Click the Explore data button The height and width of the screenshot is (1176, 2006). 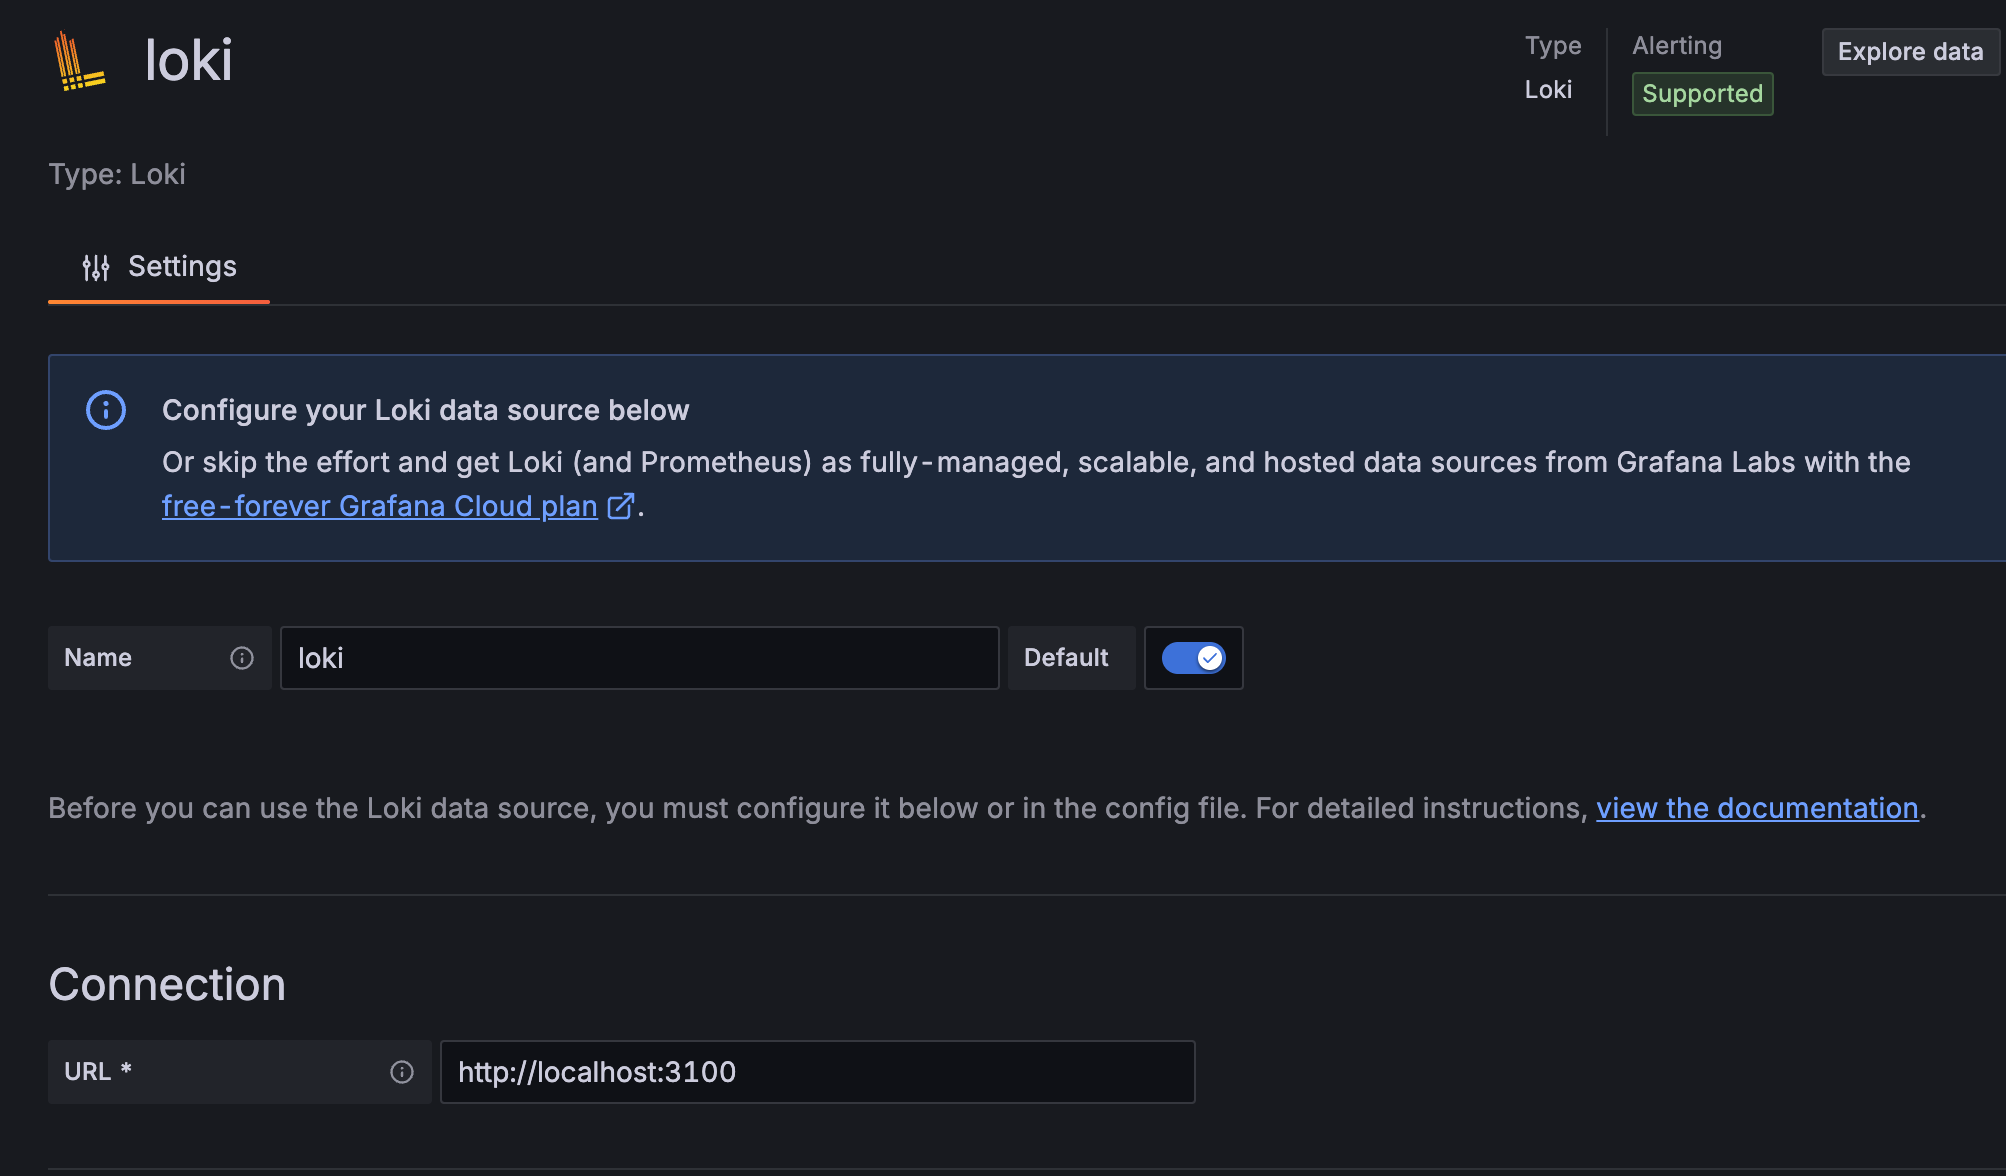click(1909, 51)
